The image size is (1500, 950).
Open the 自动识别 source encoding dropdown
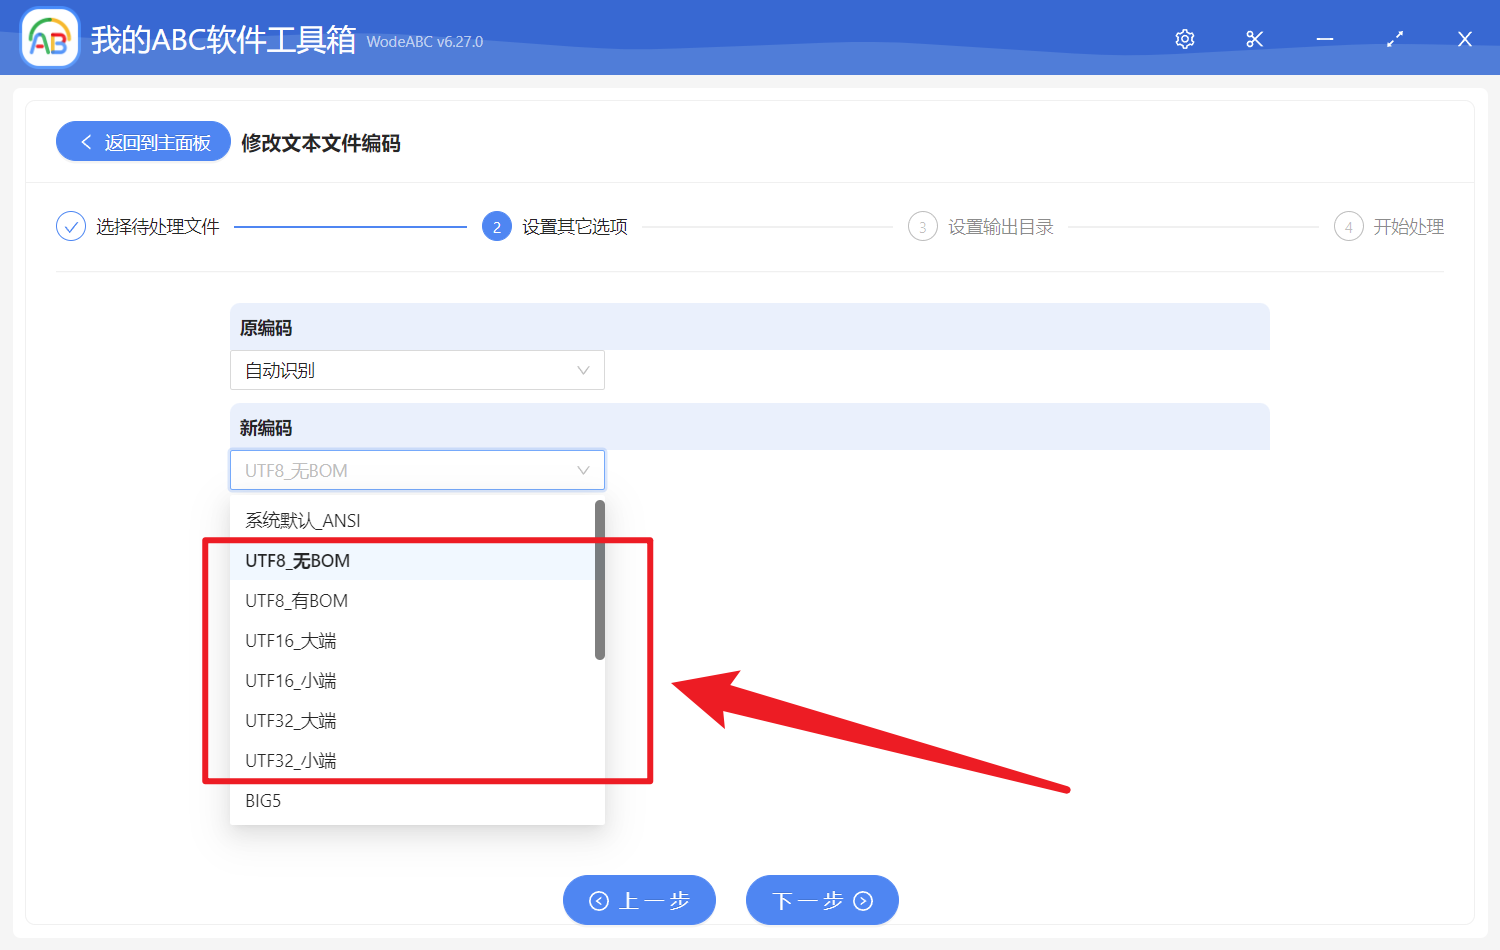click(417, 370)
